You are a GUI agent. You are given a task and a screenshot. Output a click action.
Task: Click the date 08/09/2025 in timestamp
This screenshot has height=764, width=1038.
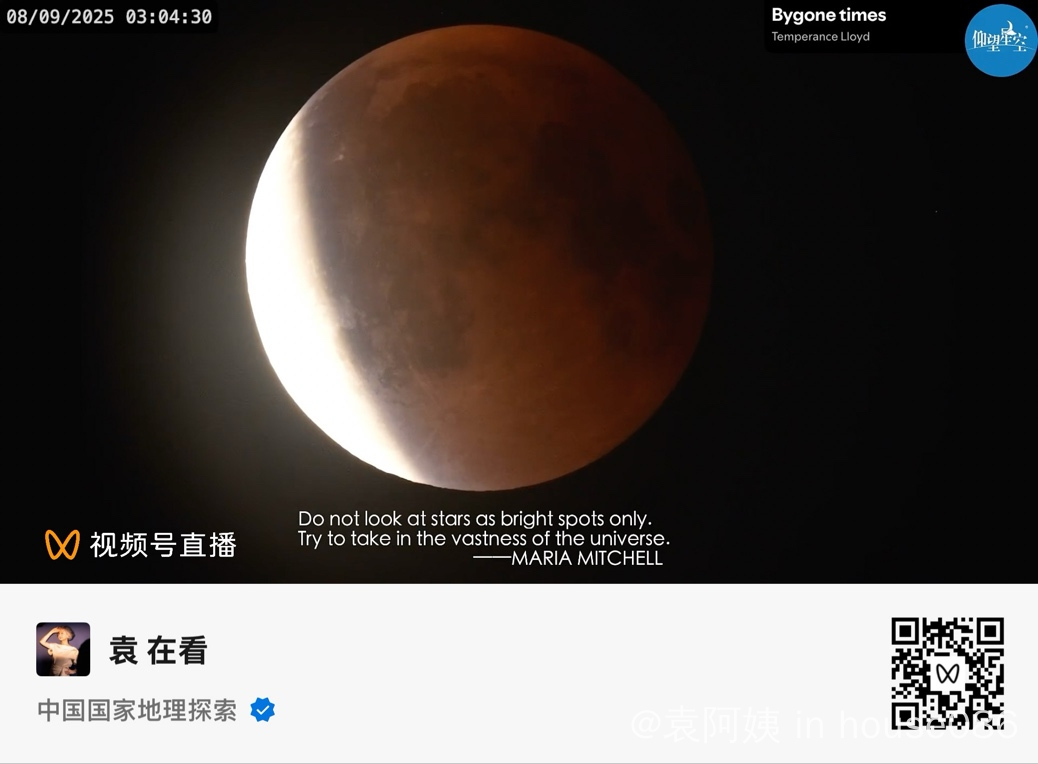(60, 17)
